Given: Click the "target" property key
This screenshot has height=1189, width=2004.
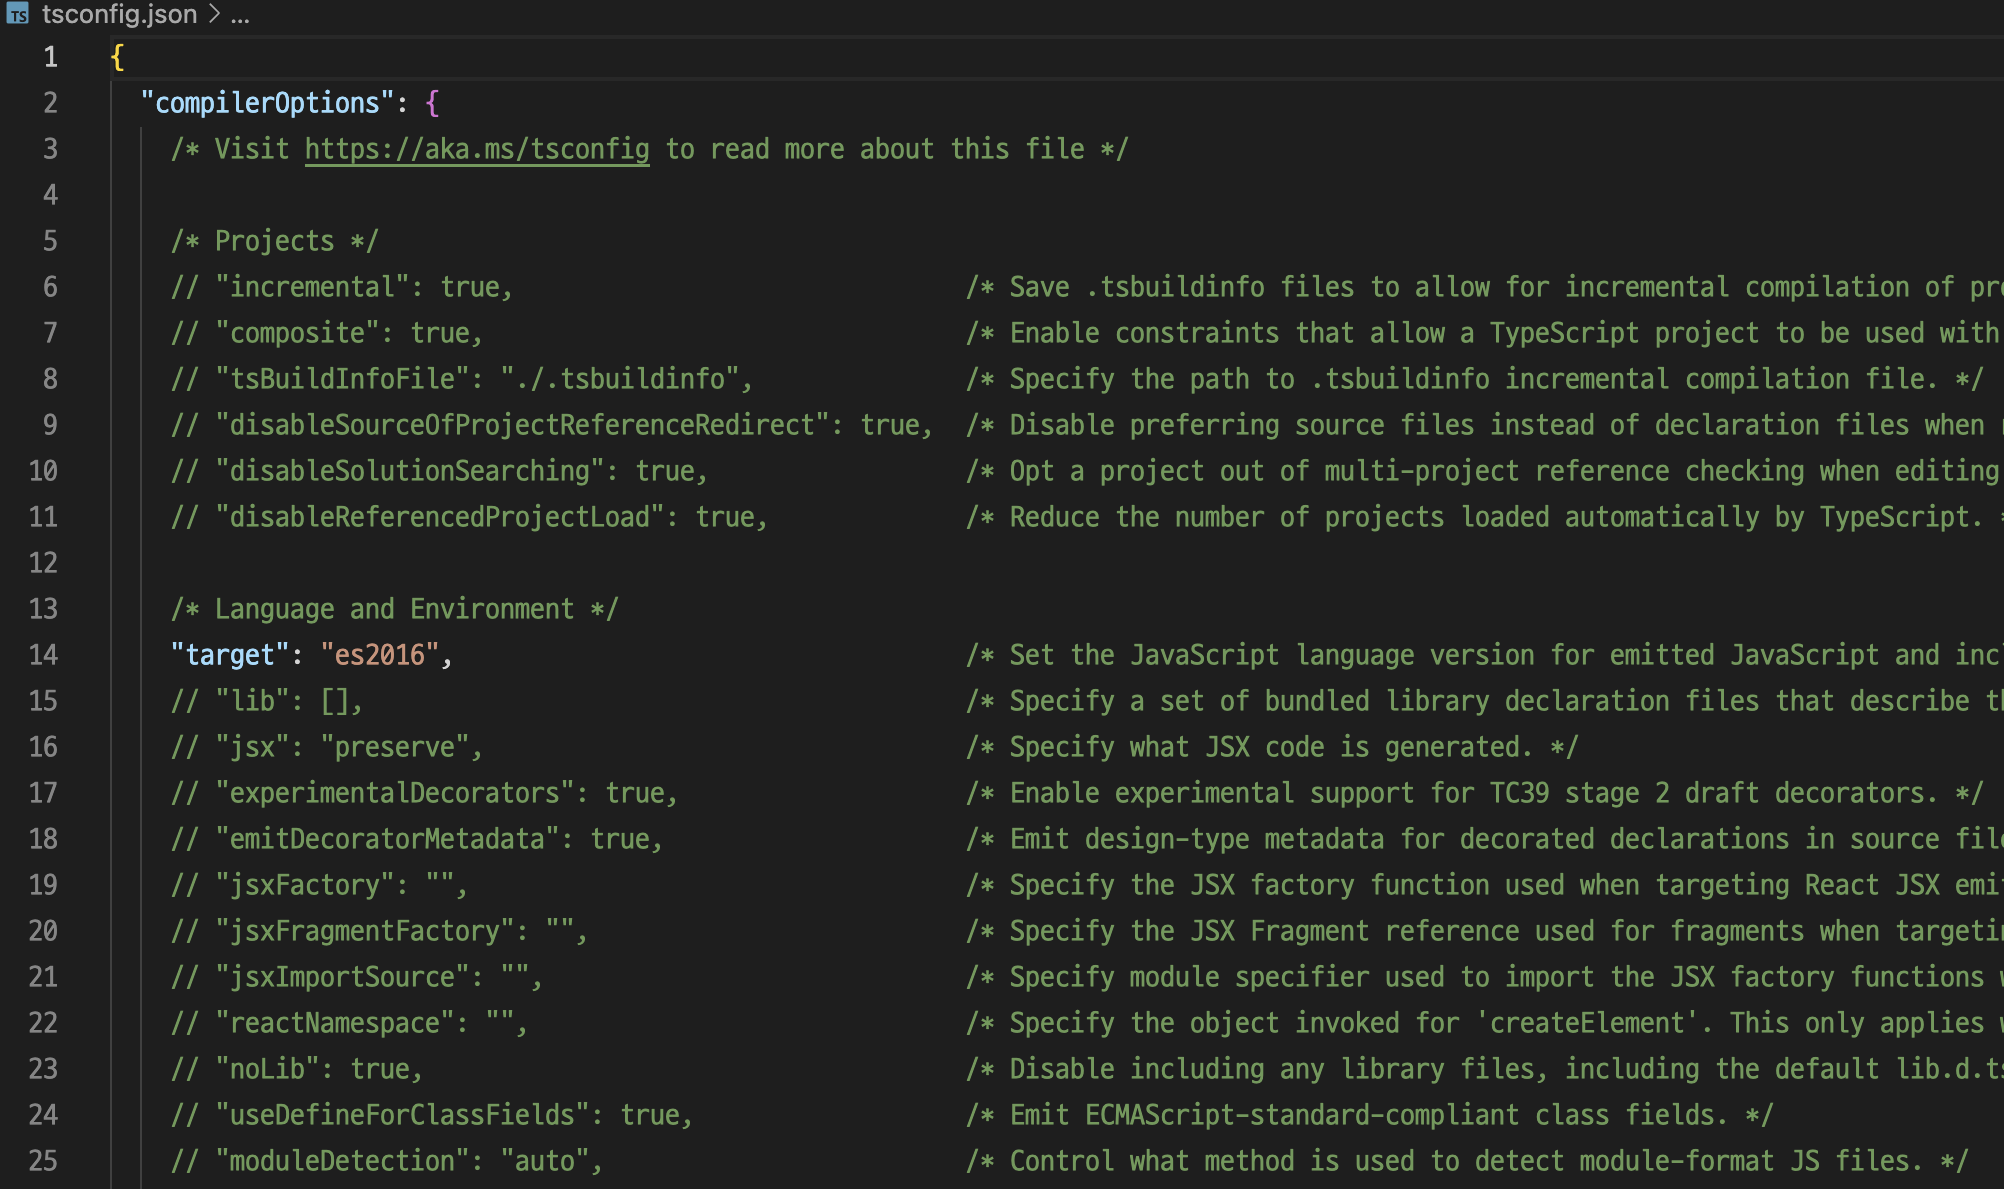Looking at the screenshot, I should pyautogui.click(x=229, y=655).
